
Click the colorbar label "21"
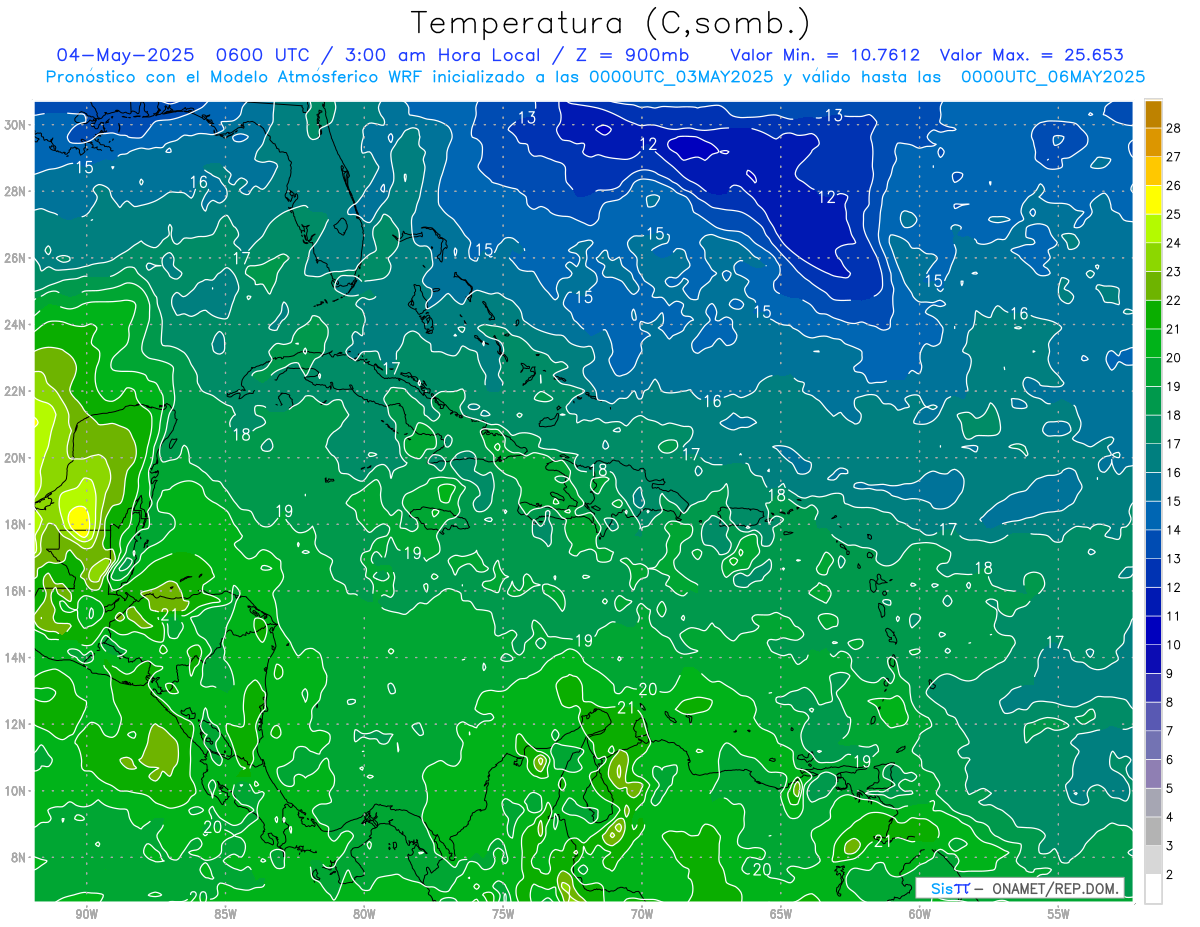pyautogui.click(x=1174, y=329)
